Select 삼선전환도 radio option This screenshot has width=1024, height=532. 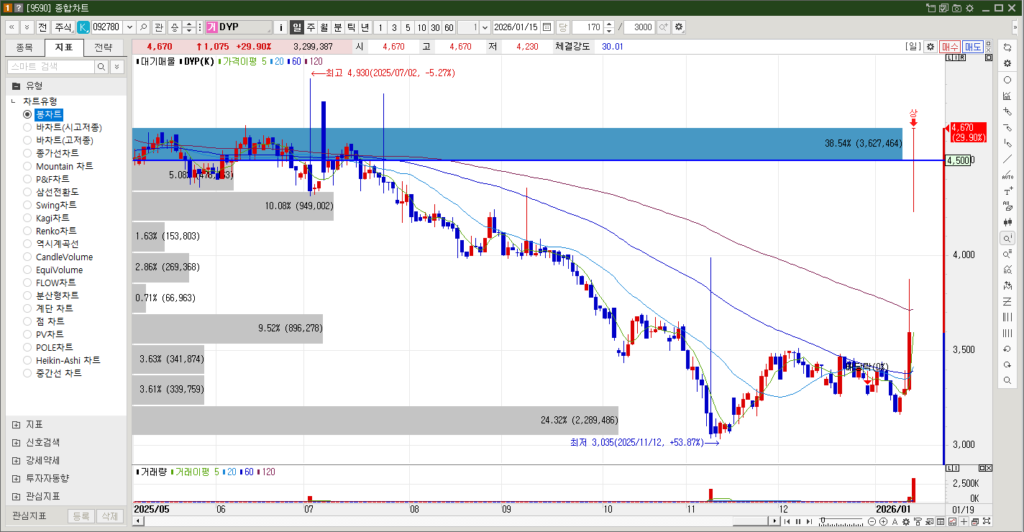pyautogui.click(x=27, y=192)
